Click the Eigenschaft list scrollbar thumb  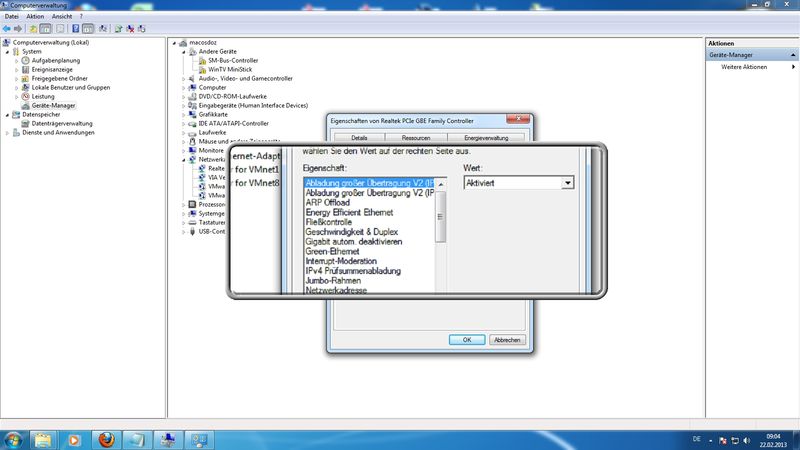(x=440, y=216)
